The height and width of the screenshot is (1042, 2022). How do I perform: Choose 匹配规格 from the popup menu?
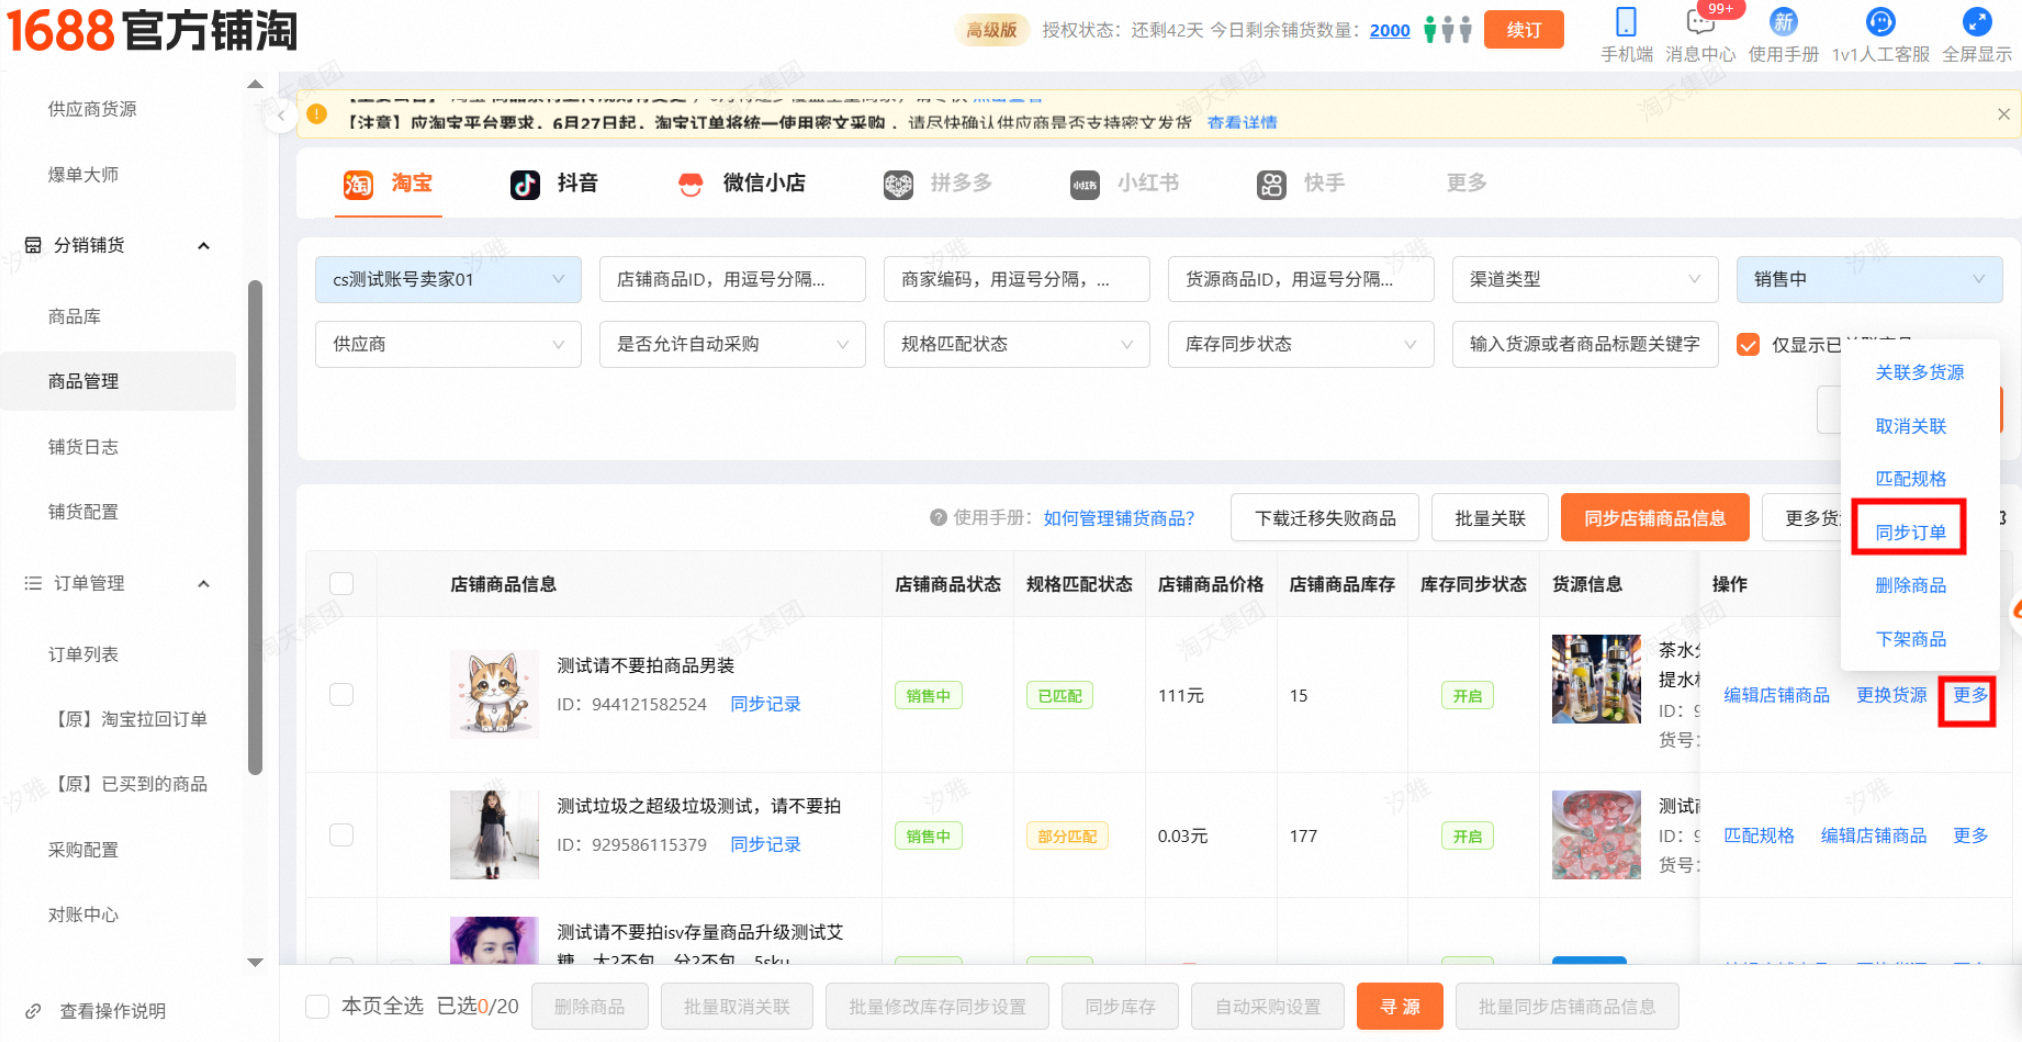coord(1910,479)
